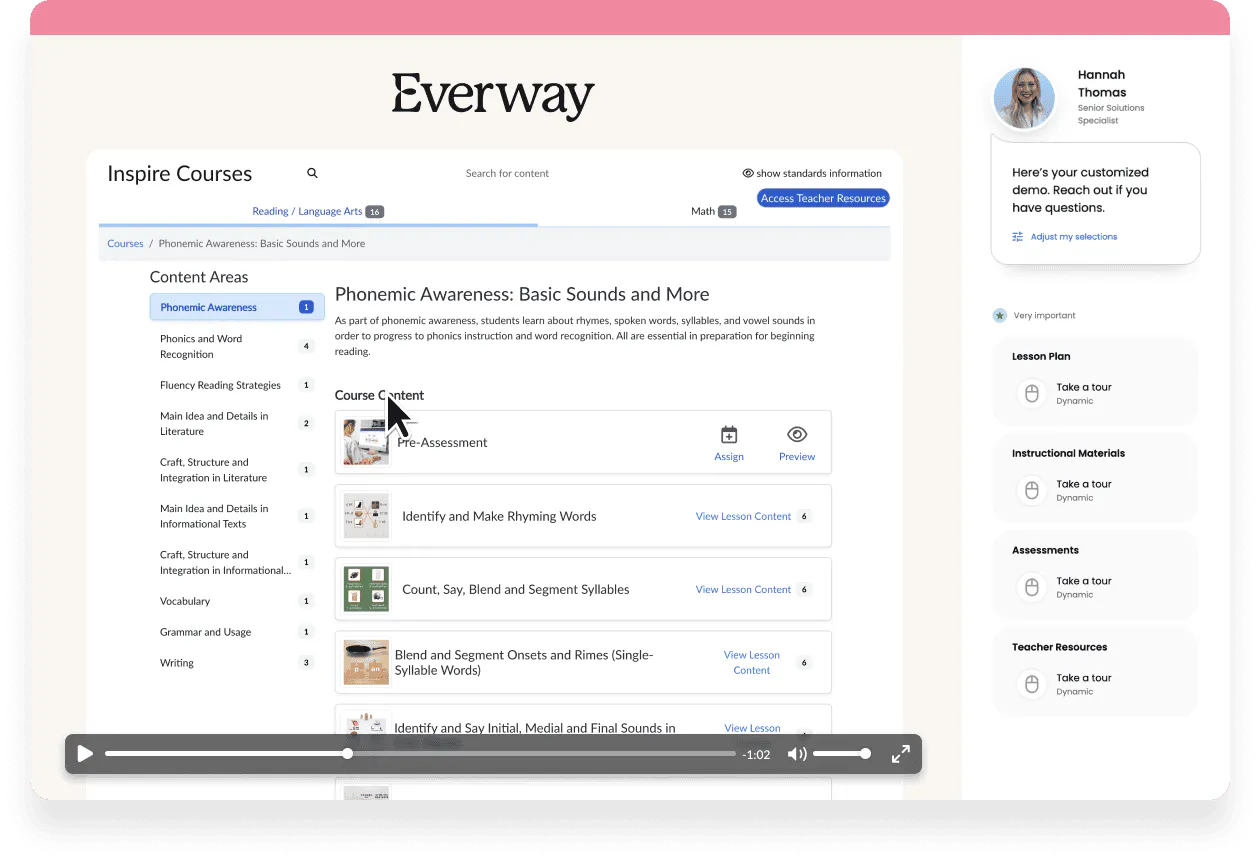The image size is (1260, 860).
Task: Click Access Teacher Resources button
Action: [823, 198]
